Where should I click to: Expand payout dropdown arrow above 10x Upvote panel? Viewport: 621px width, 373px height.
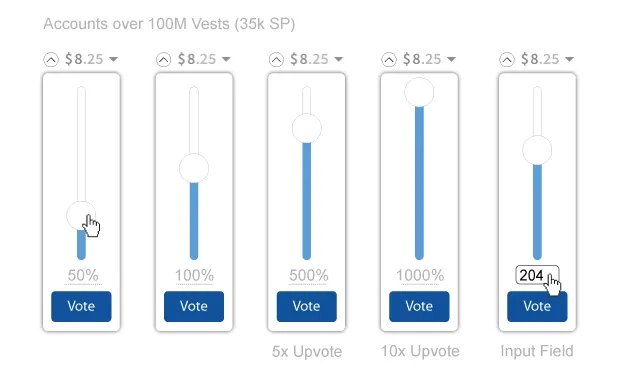(x=451, y=59)
